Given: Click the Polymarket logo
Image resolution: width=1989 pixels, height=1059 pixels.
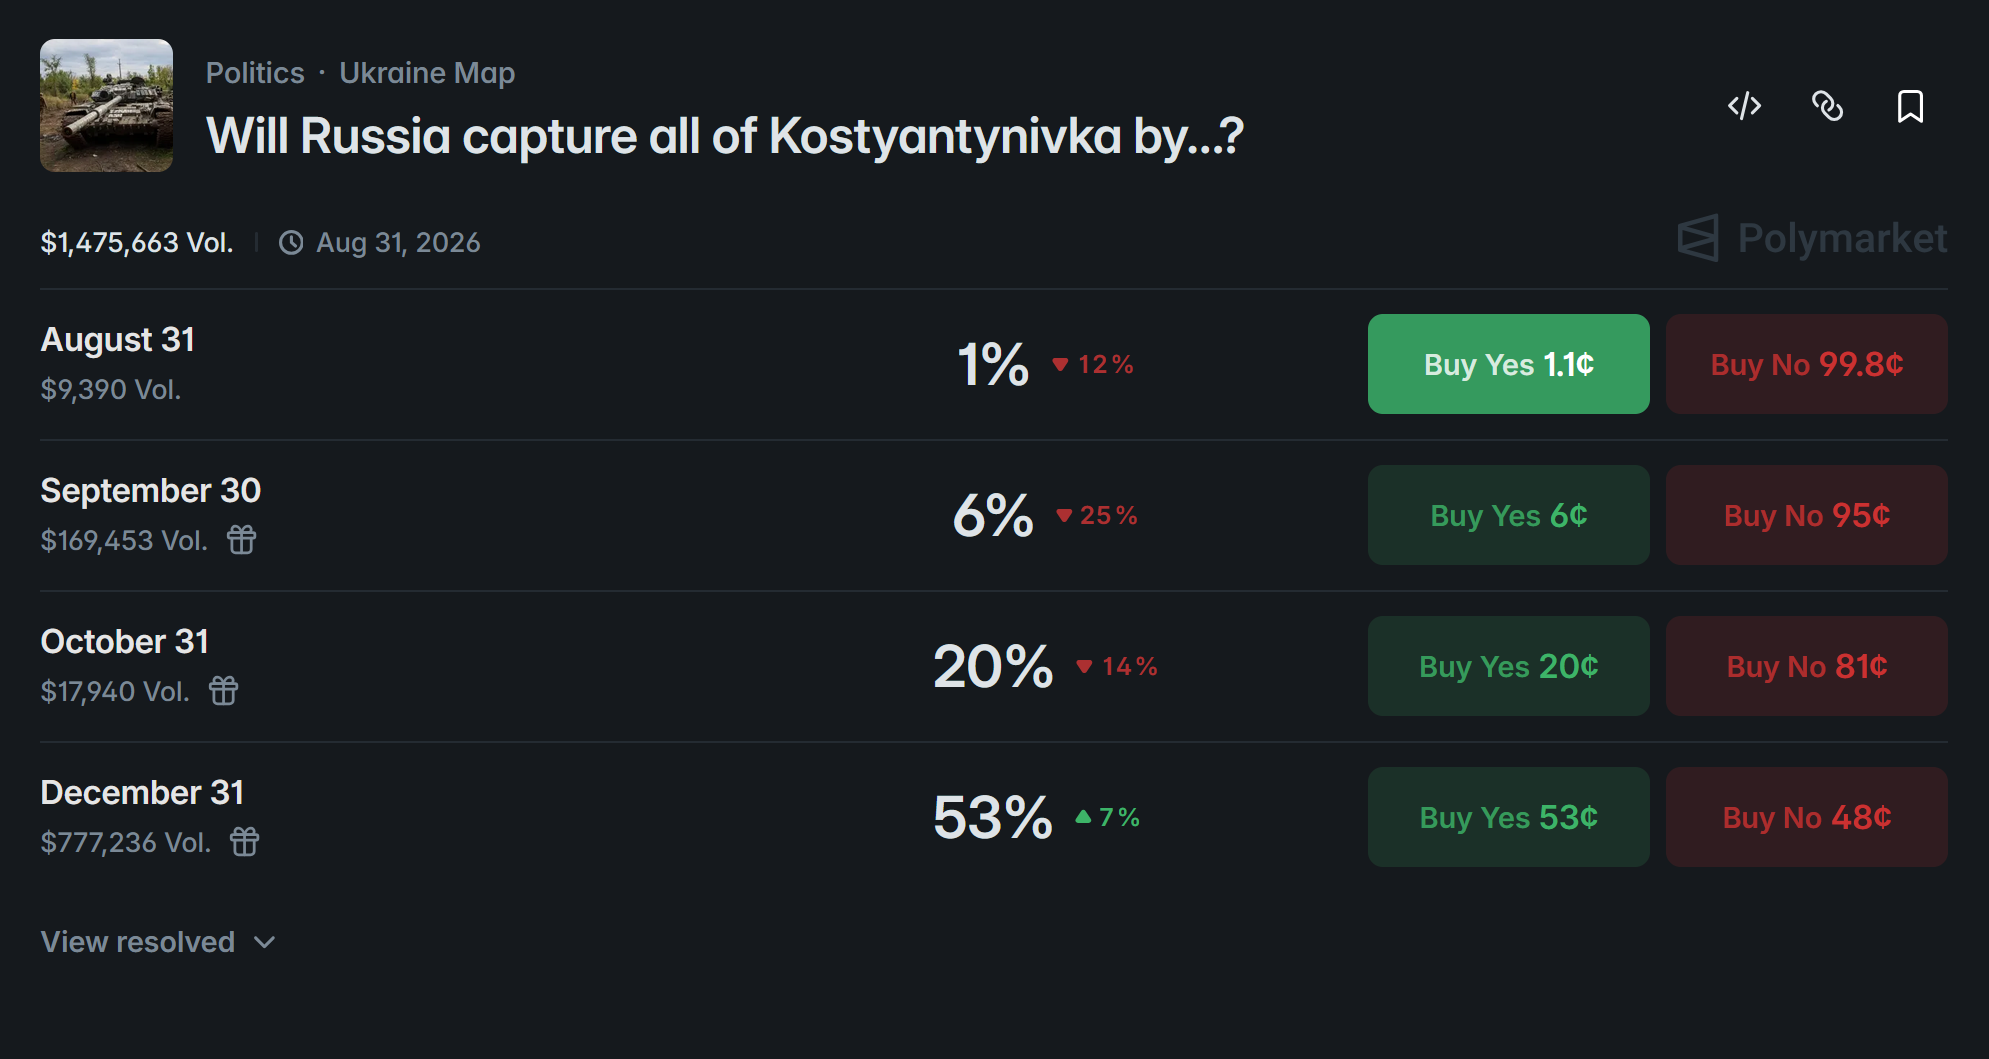Looking at the screenshot, I should [1812, 238].
